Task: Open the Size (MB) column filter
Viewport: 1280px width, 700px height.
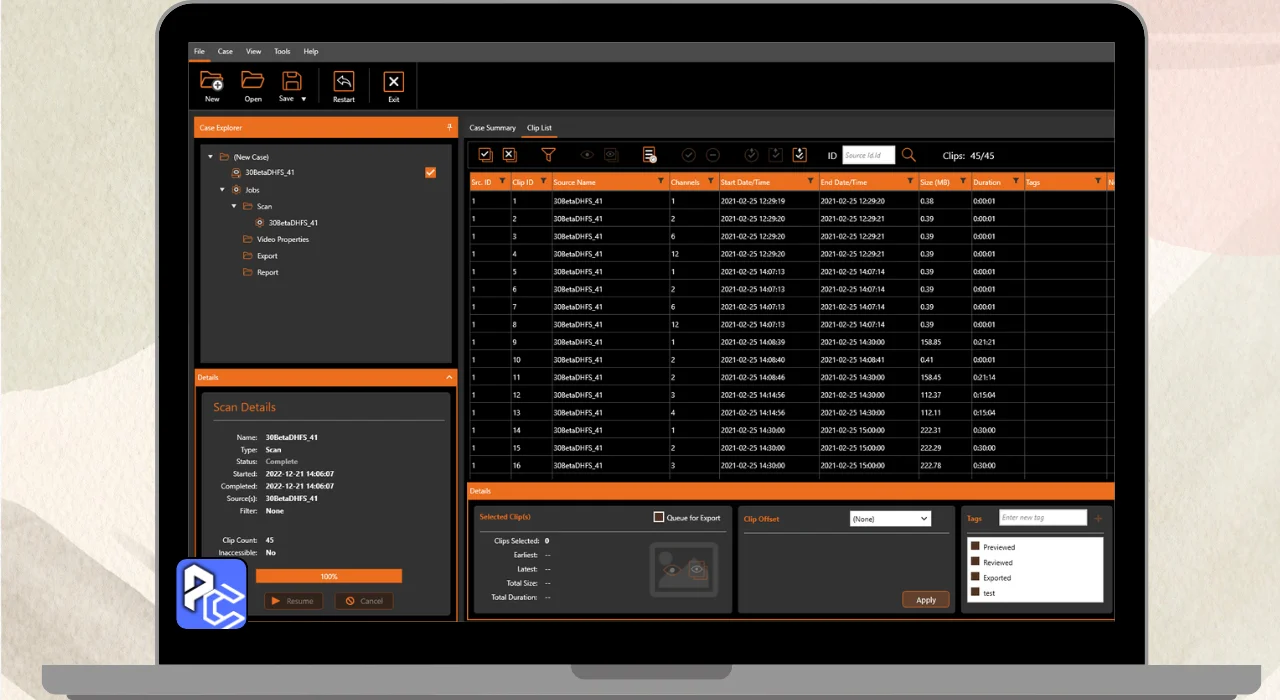Action: (x=964, y=182)
